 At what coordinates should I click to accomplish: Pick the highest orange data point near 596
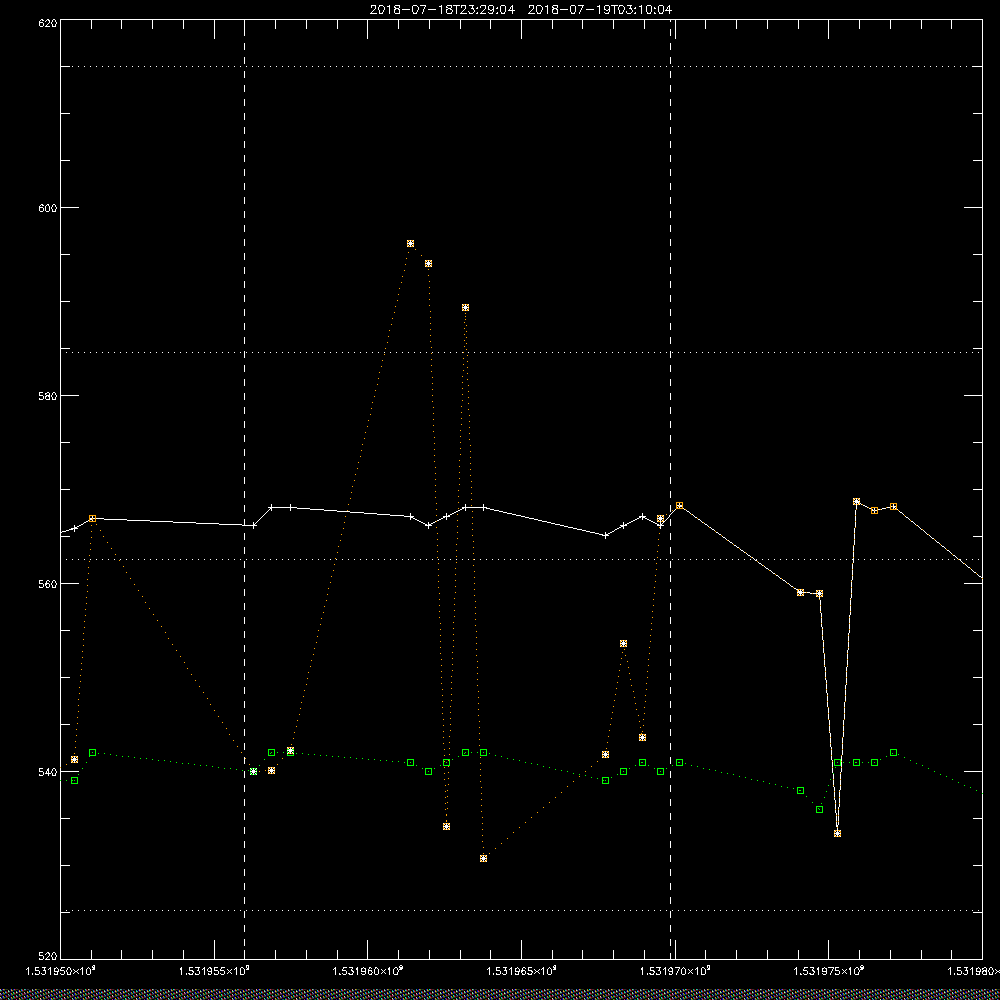(x=410, y=244)
